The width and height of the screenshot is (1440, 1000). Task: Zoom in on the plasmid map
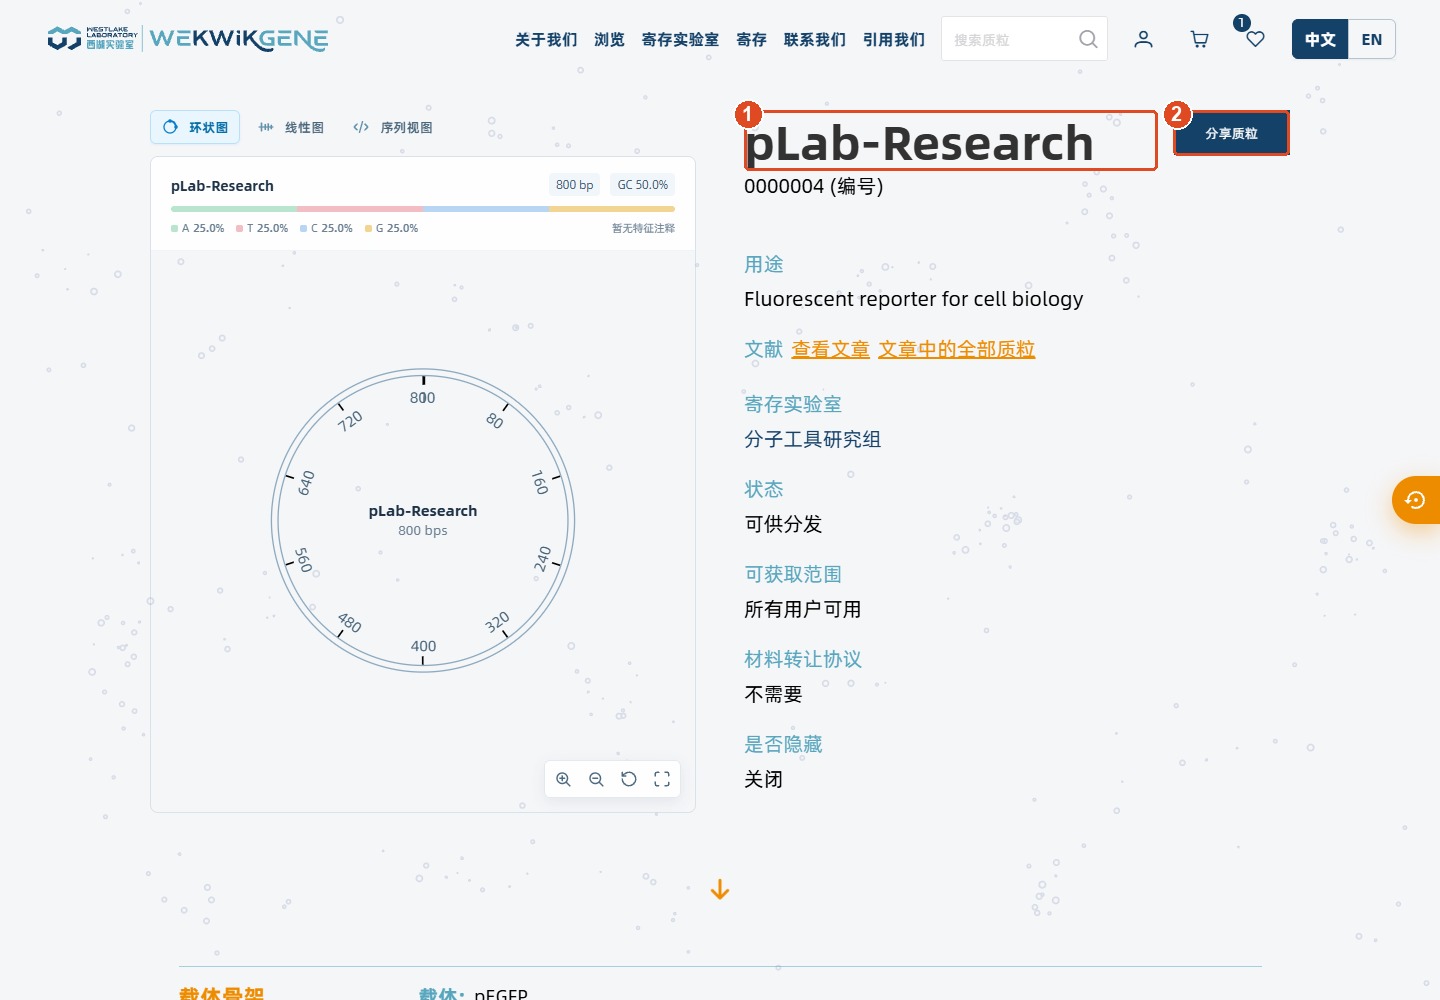pos(564,779)
